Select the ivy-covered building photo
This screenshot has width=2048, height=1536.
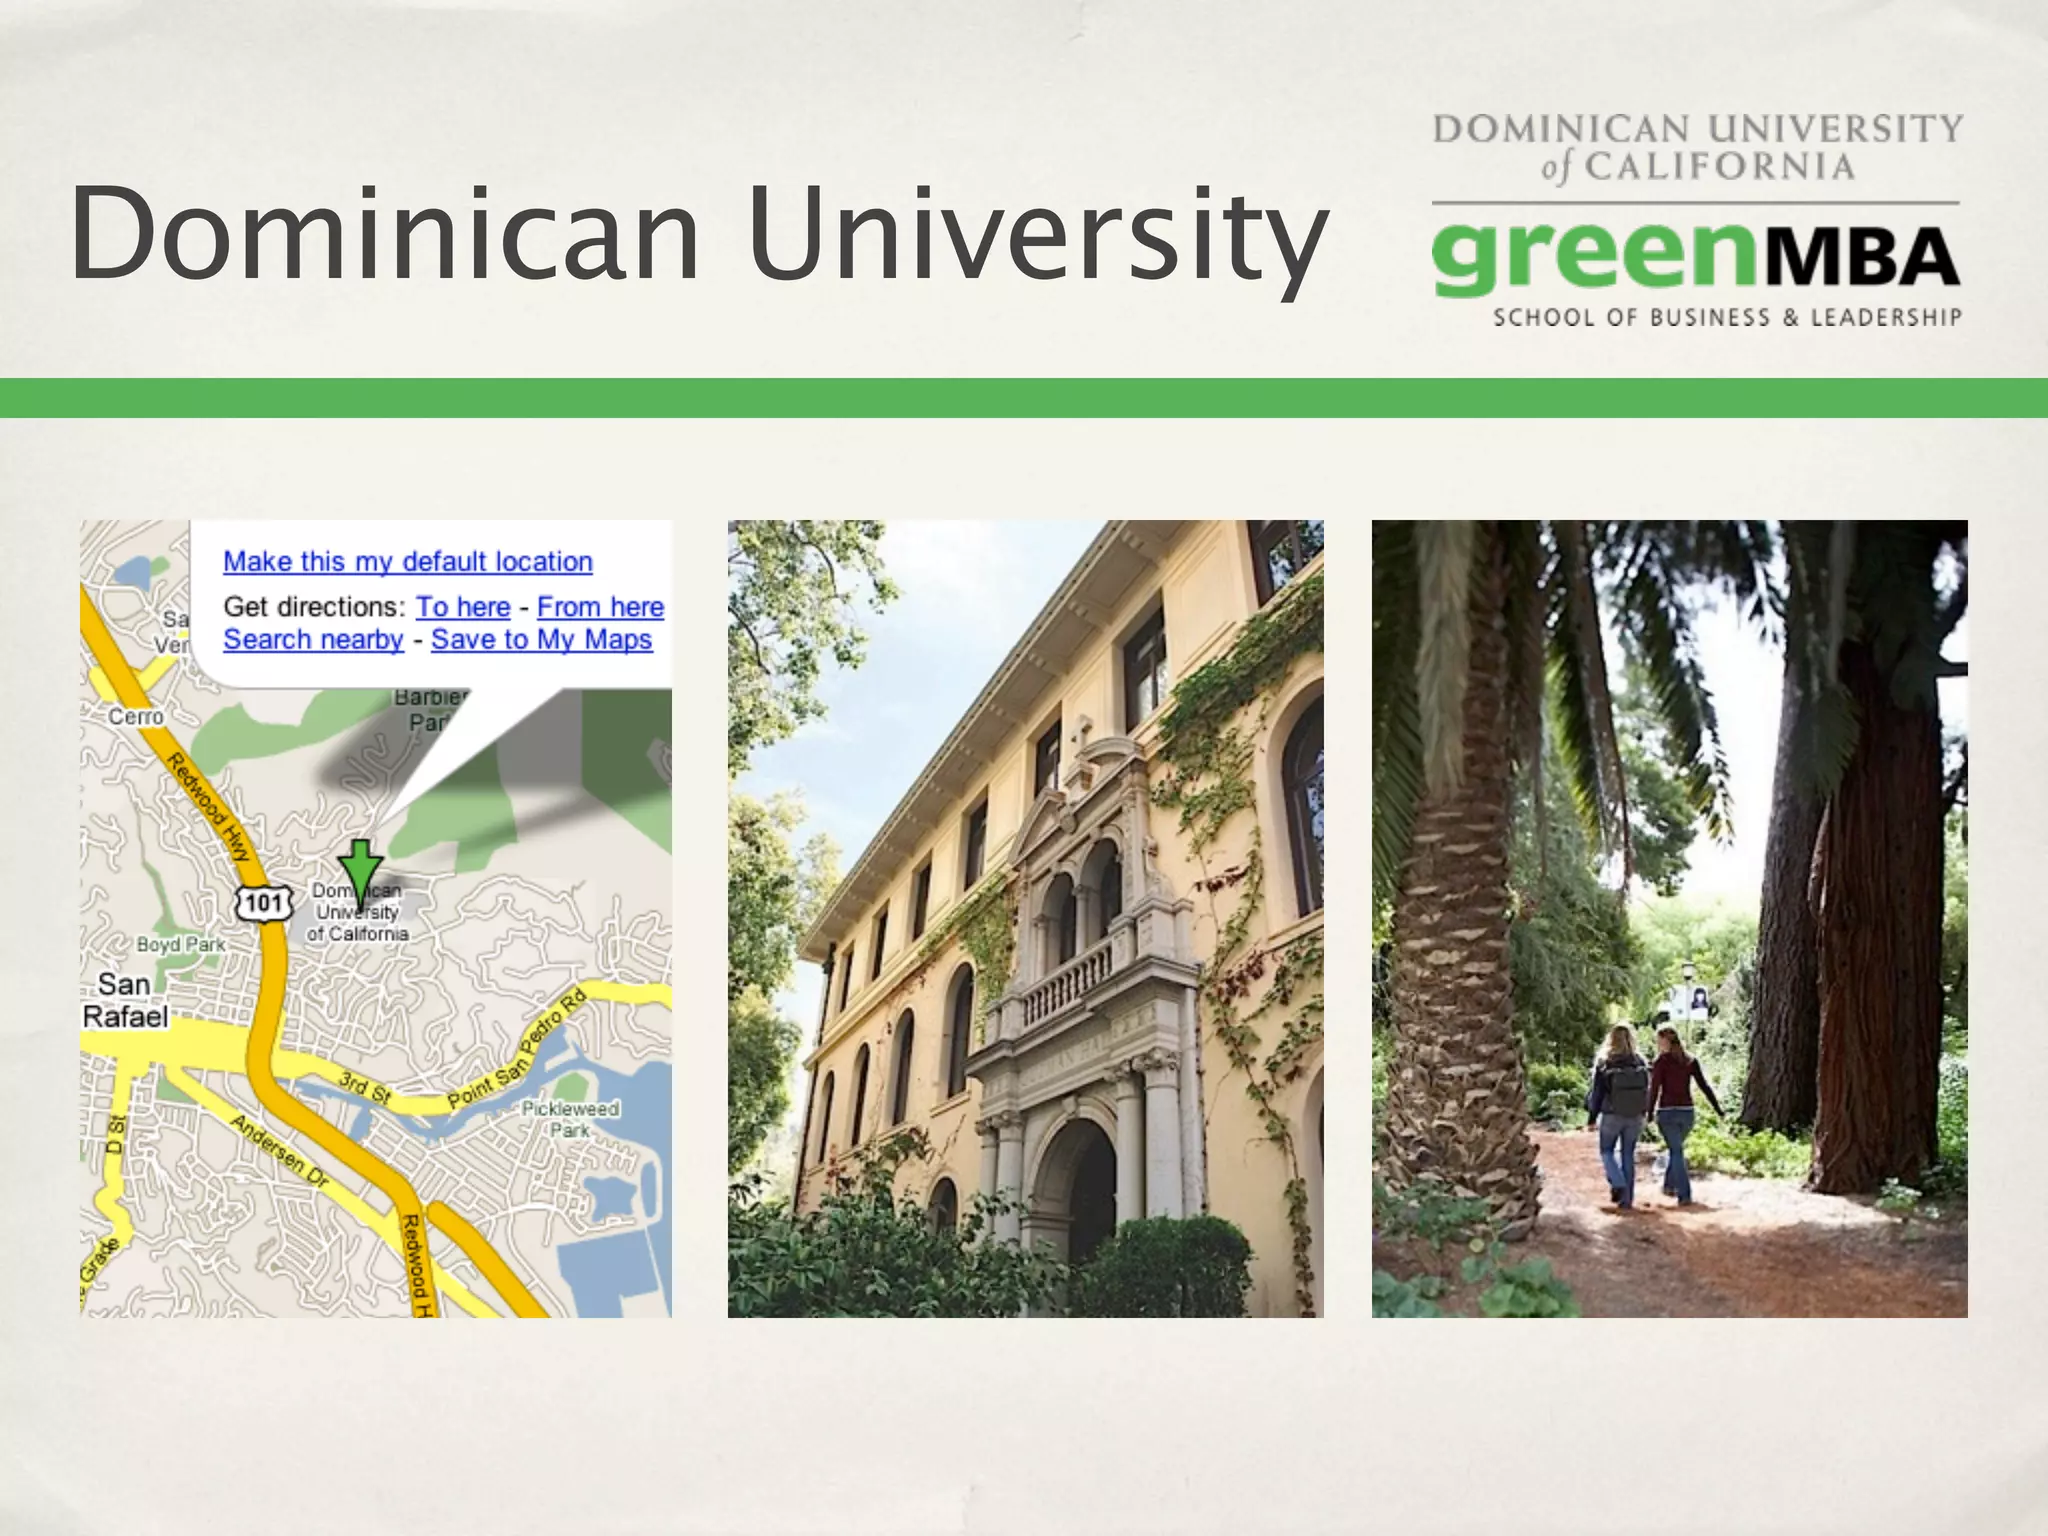(x=1025, y=918)
